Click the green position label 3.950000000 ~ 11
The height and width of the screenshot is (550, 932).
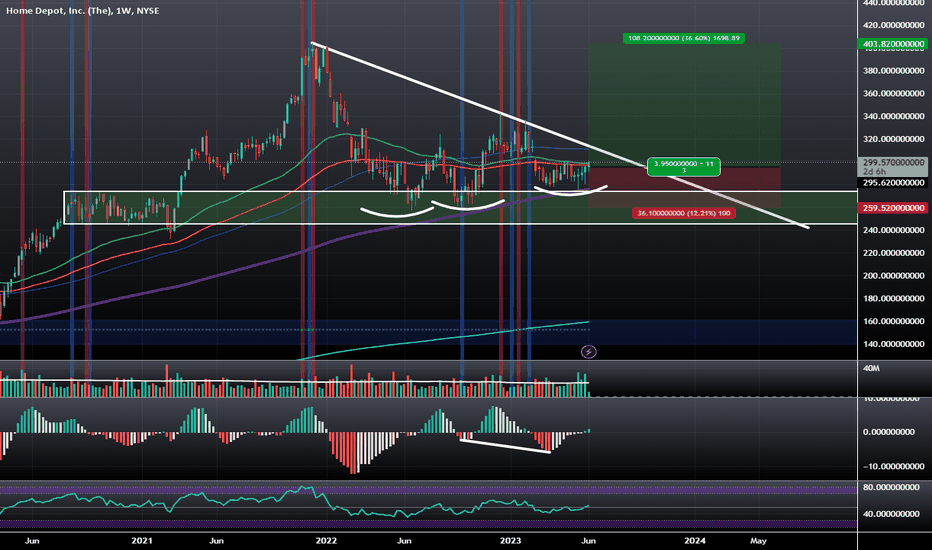(x=684, y=166)
